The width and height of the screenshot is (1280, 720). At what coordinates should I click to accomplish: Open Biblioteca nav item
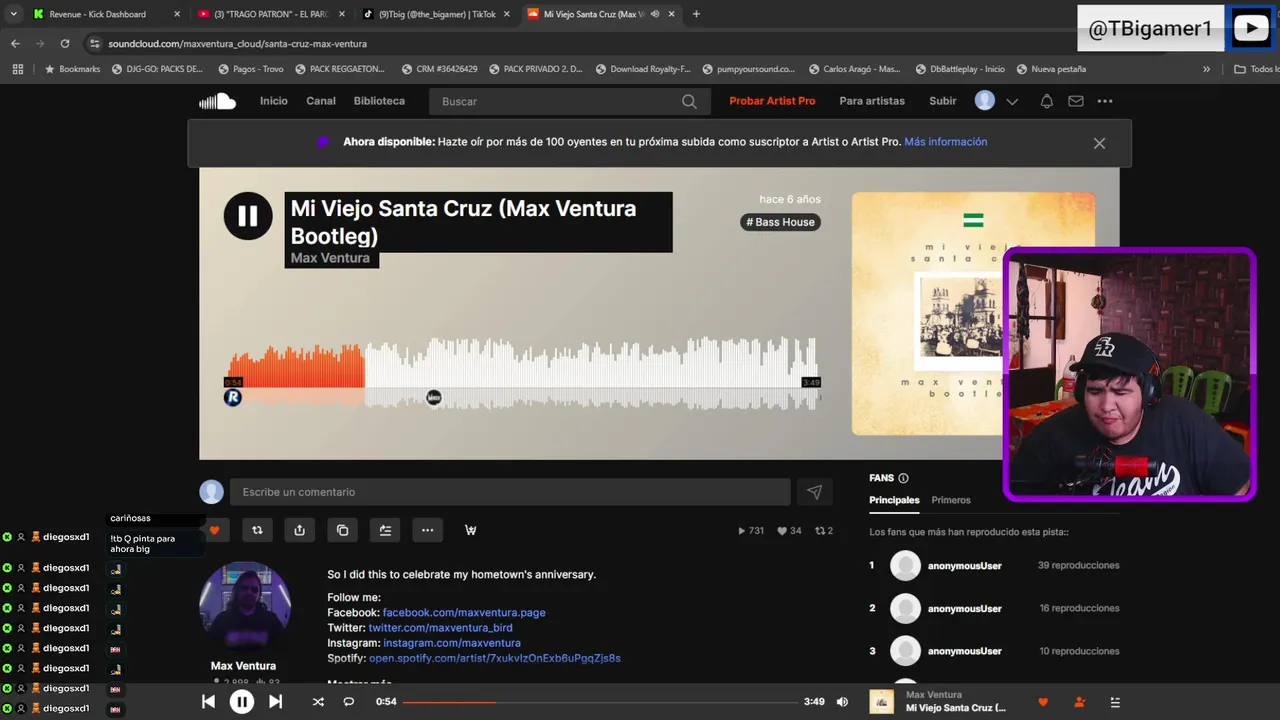pyautogui.click(x=379, y=101)
